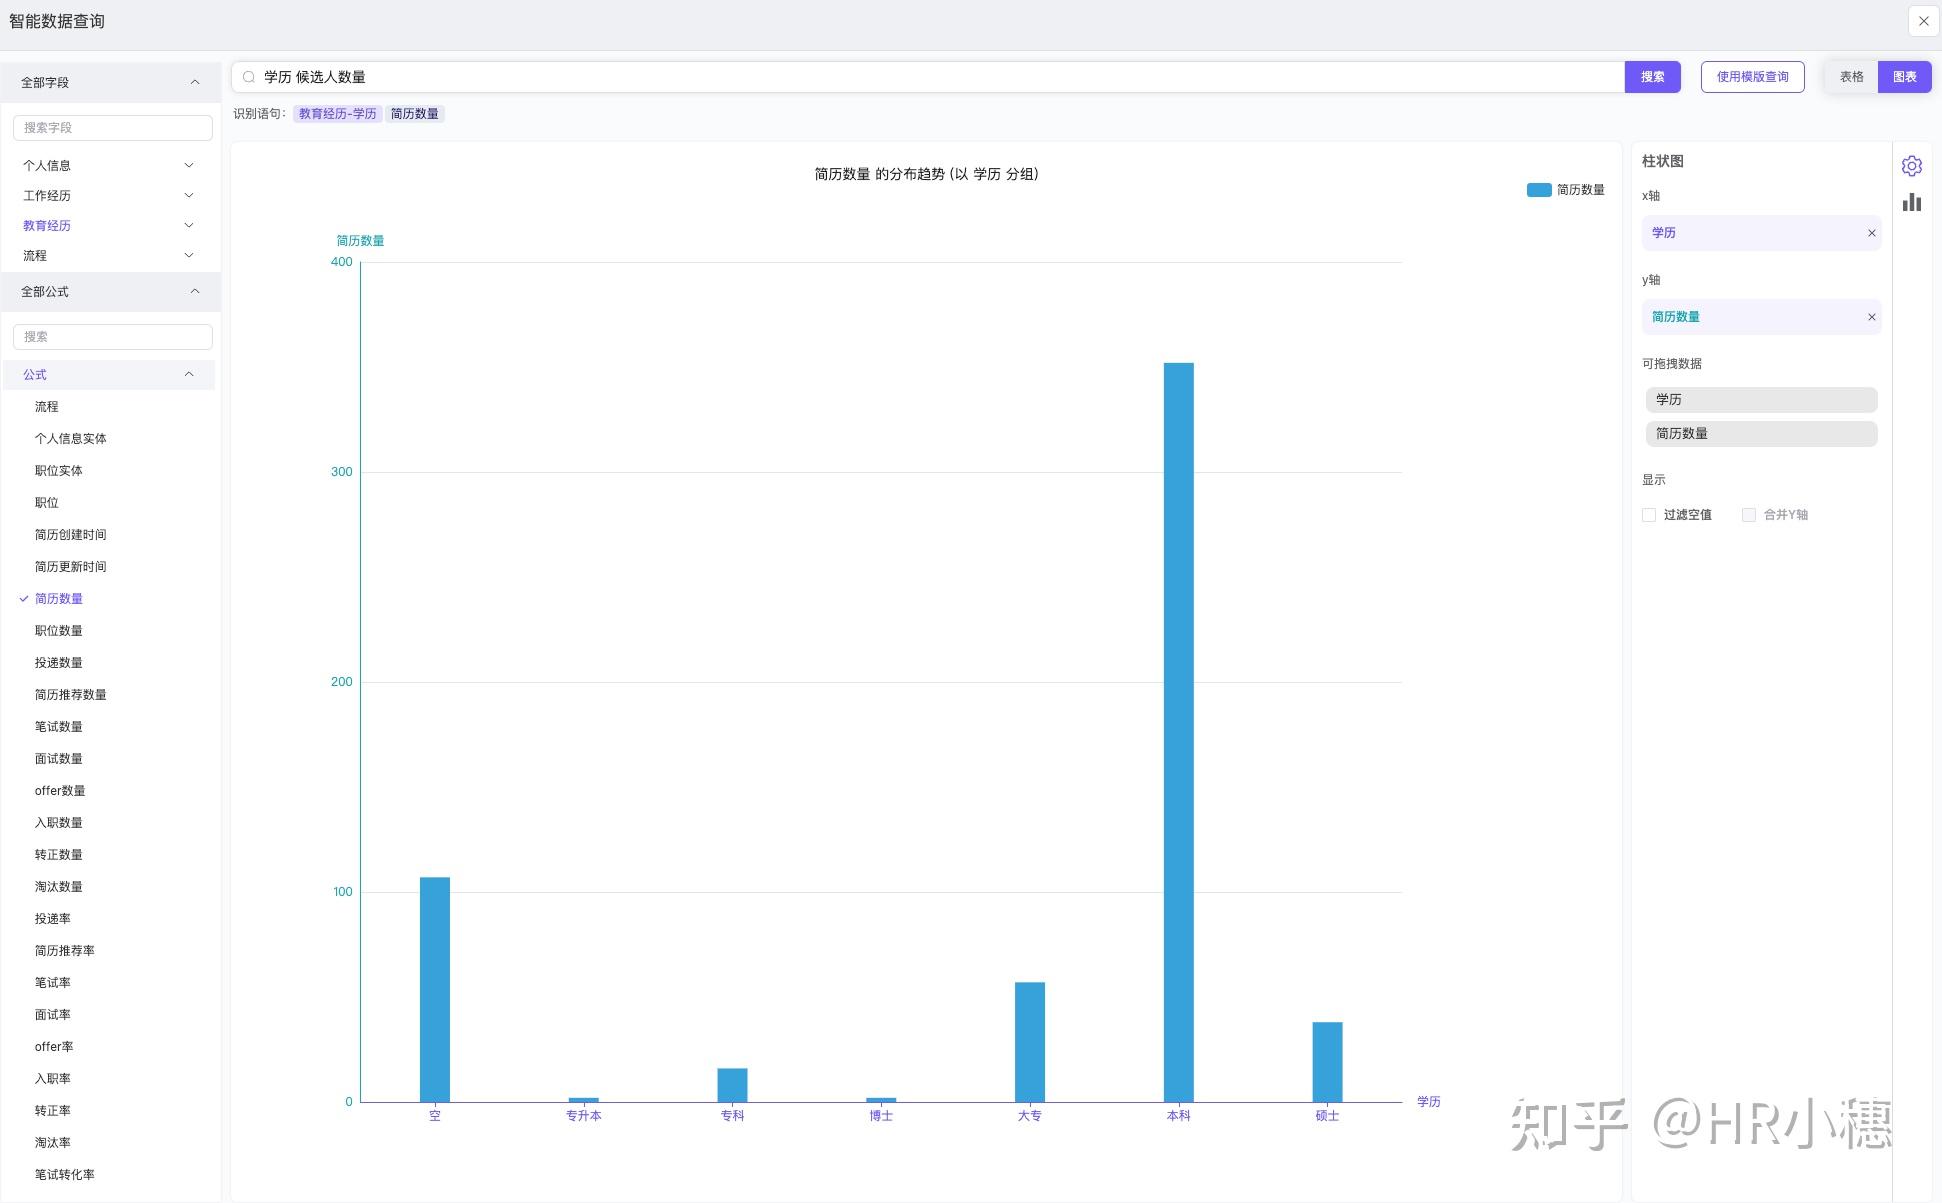1942x1203 pixels.
Task: Enable the 过滤空值 checkbox
Action: click(1649, 515)
